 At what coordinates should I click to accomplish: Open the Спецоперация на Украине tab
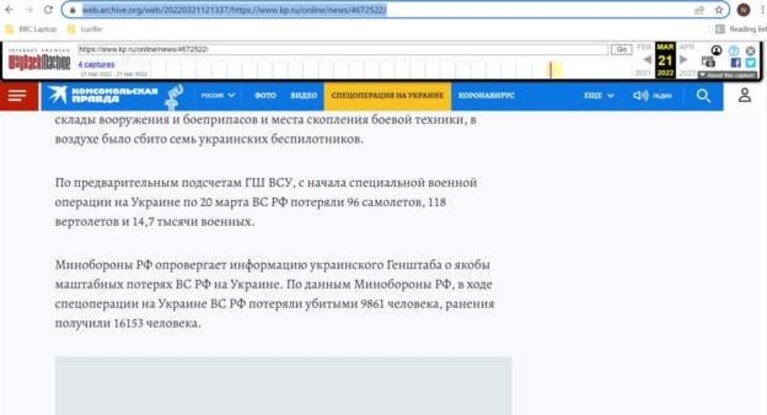point(387,95)
